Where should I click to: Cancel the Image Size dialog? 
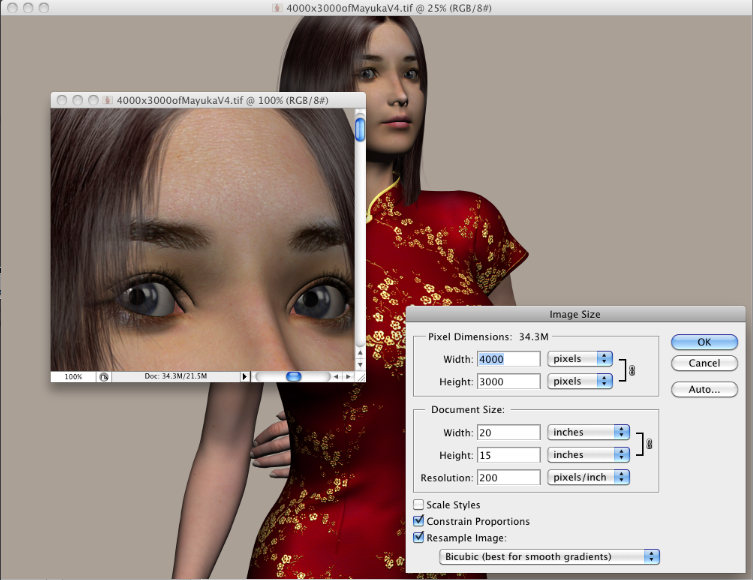click(x=704, y=363)
